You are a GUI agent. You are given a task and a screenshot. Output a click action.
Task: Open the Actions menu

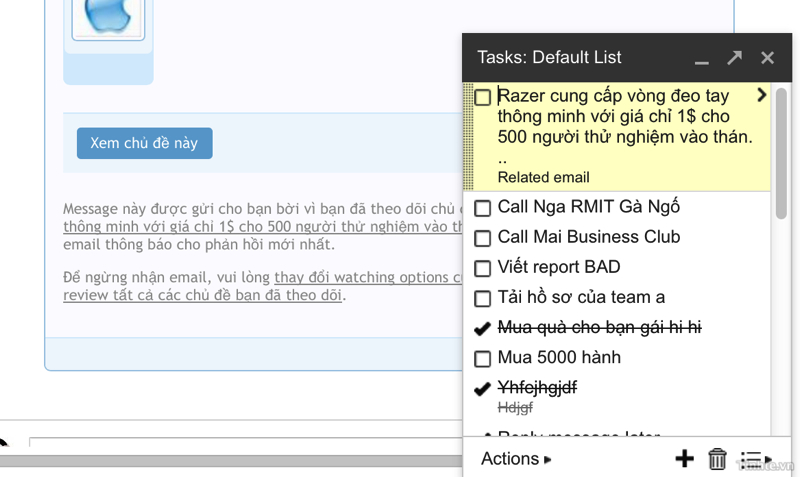point(516,459)
